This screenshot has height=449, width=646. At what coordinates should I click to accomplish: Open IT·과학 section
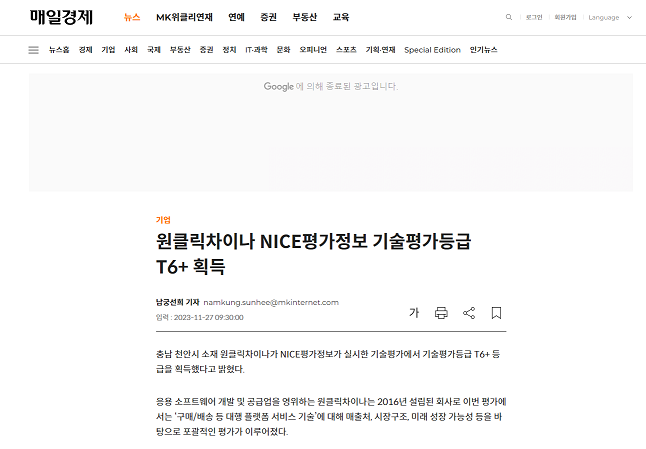pyautogui.click(x=256, y=50)
